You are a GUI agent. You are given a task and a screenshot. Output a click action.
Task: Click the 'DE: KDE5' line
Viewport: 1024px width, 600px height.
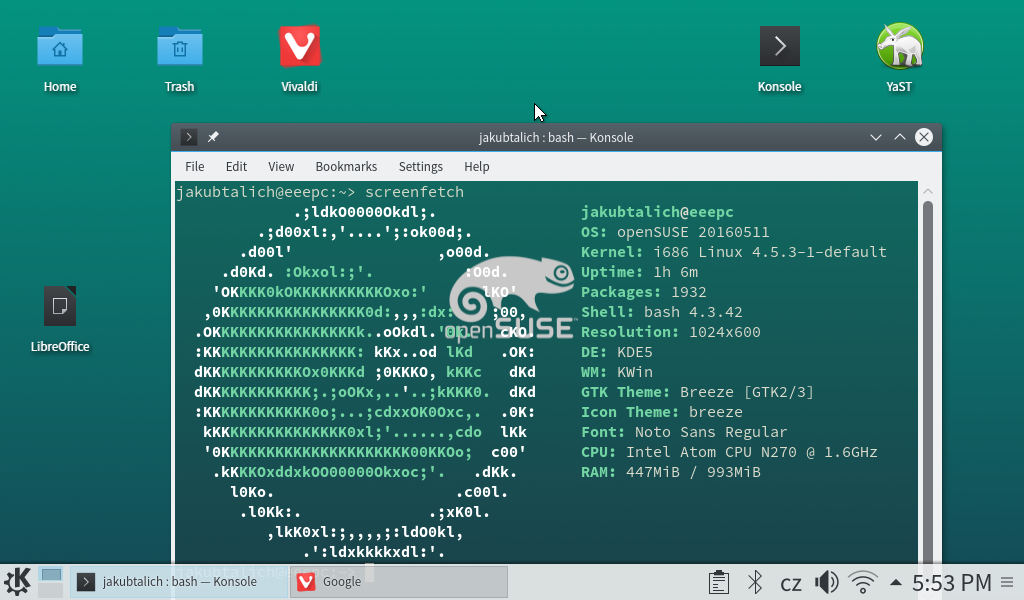pyautogui.click(x=616, y=353)
